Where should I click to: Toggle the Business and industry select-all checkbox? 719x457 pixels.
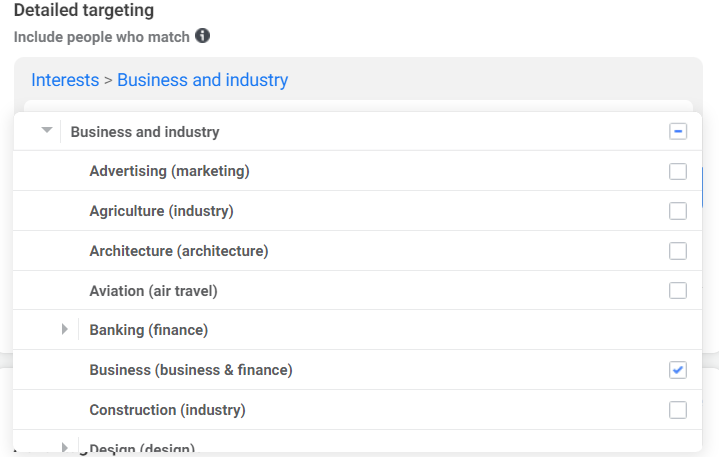(x=678, y=131)
